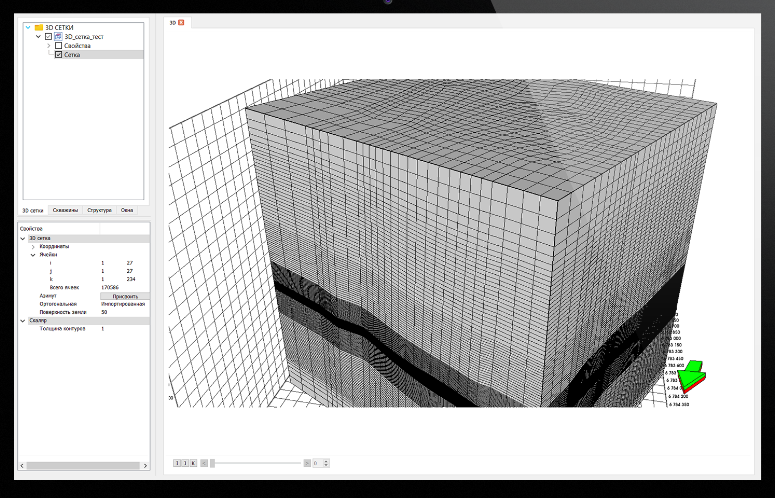Collapse the Ячейки property group
Screen dimensions: 775x498
coord(33,254)
